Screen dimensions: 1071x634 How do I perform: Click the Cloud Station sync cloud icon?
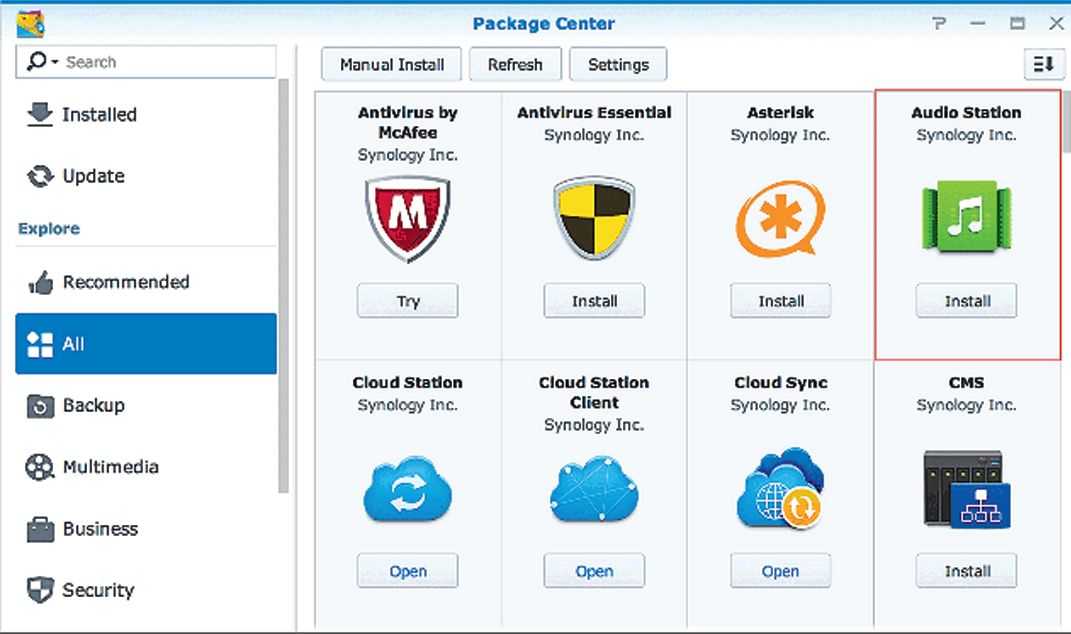click(407, 490)
